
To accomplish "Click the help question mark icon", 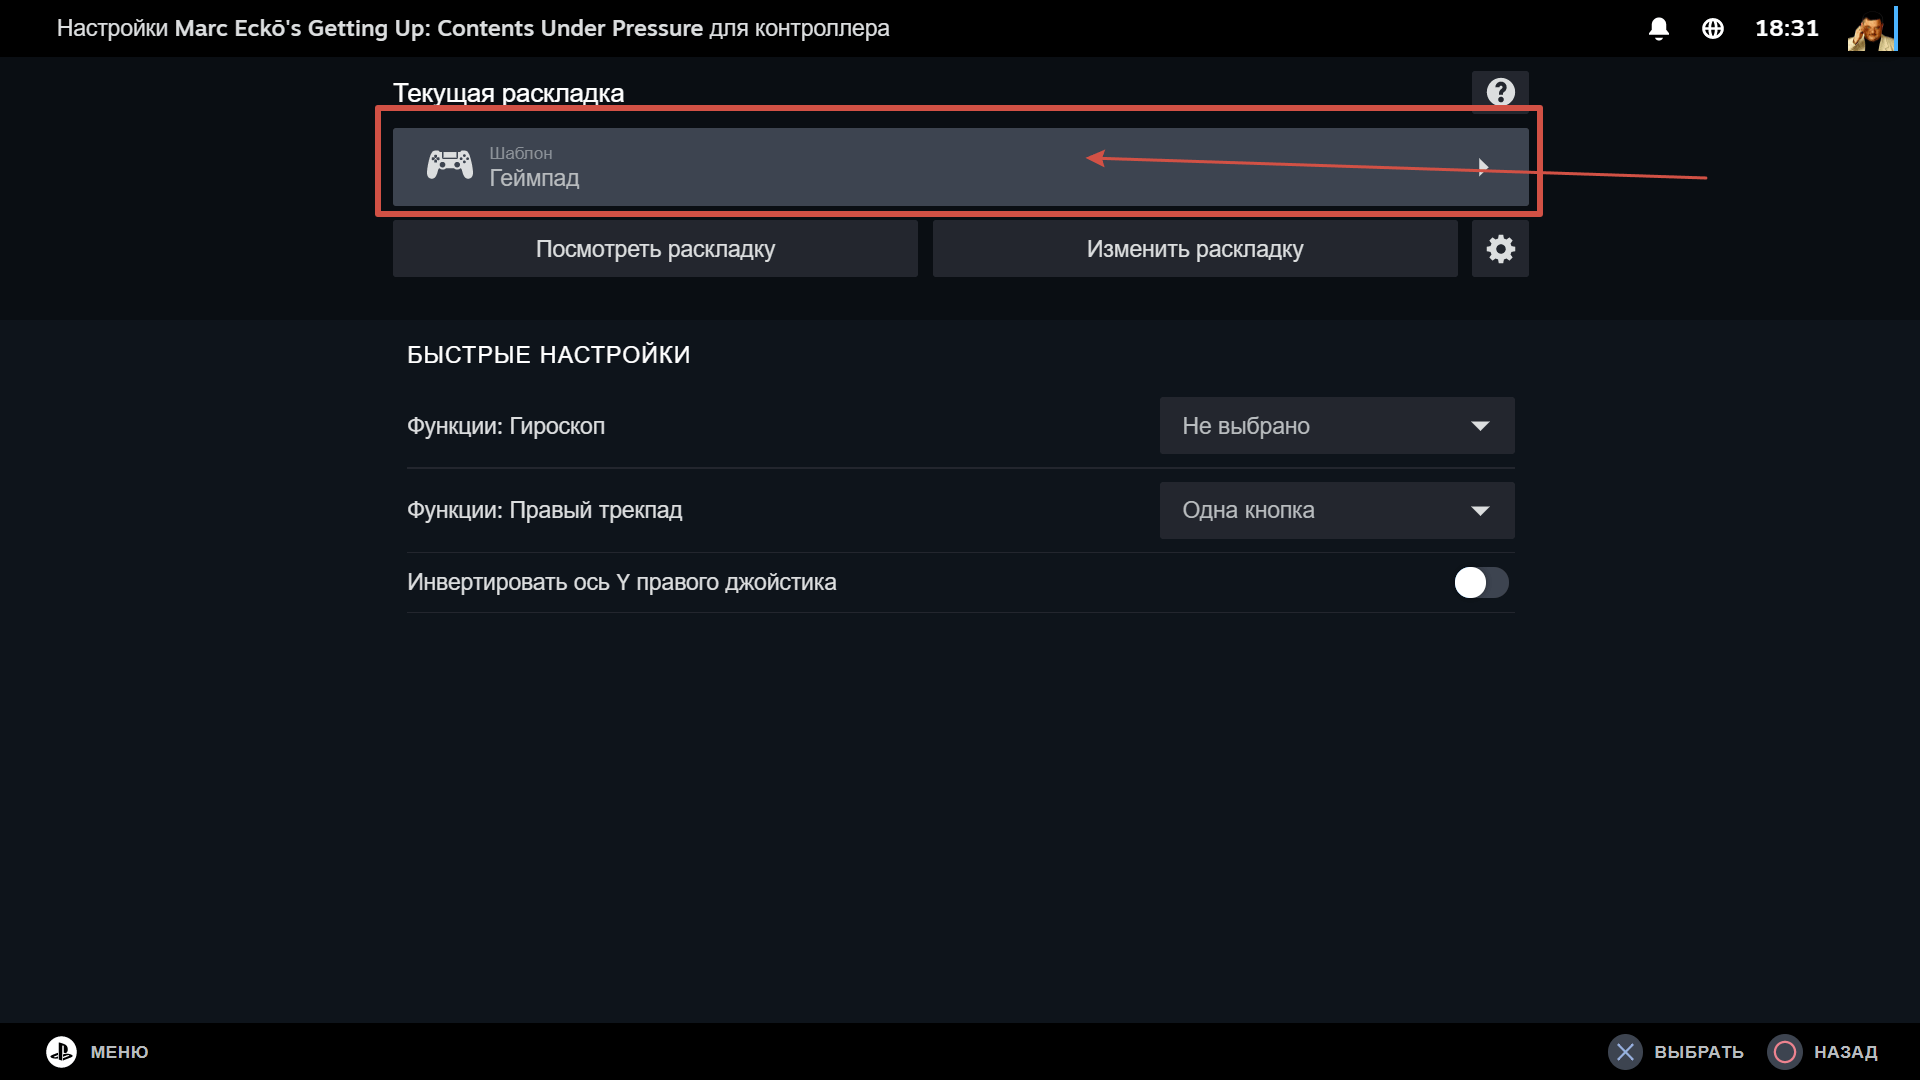I will tap(1500, 92).
